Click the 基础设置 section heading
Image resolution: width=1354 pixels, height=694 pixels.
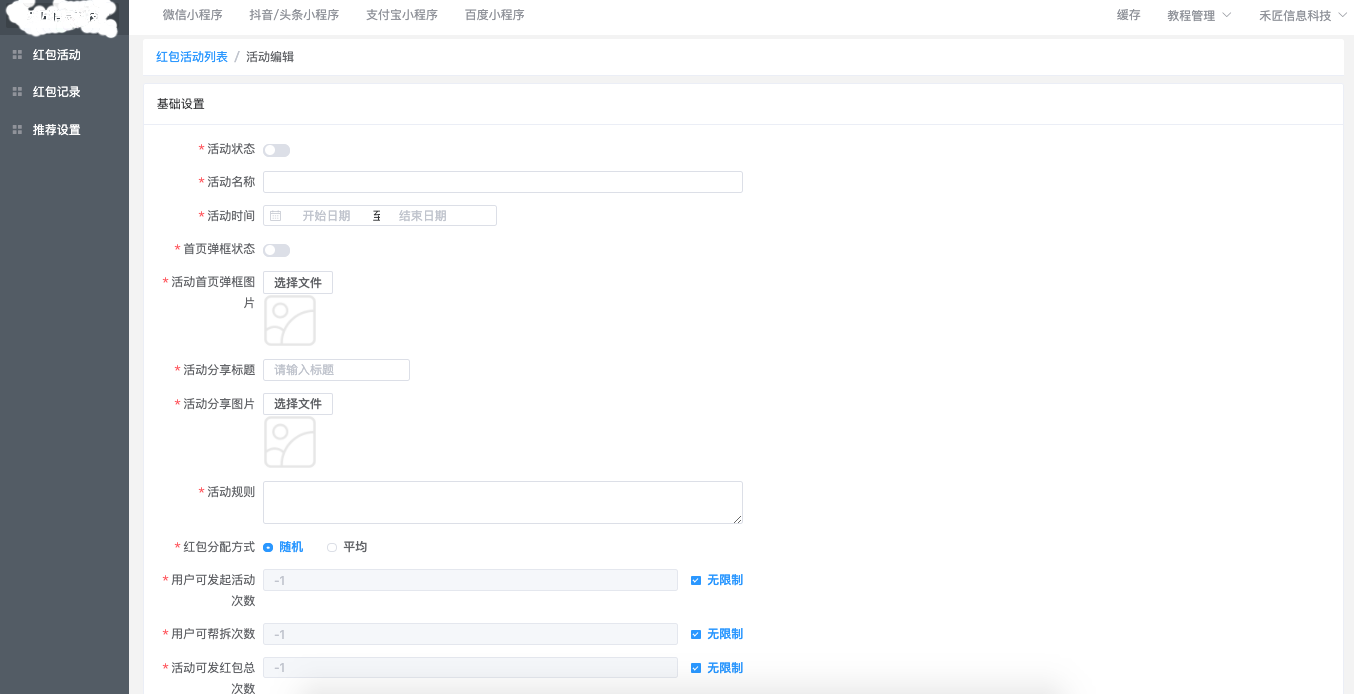click(181, 104)
